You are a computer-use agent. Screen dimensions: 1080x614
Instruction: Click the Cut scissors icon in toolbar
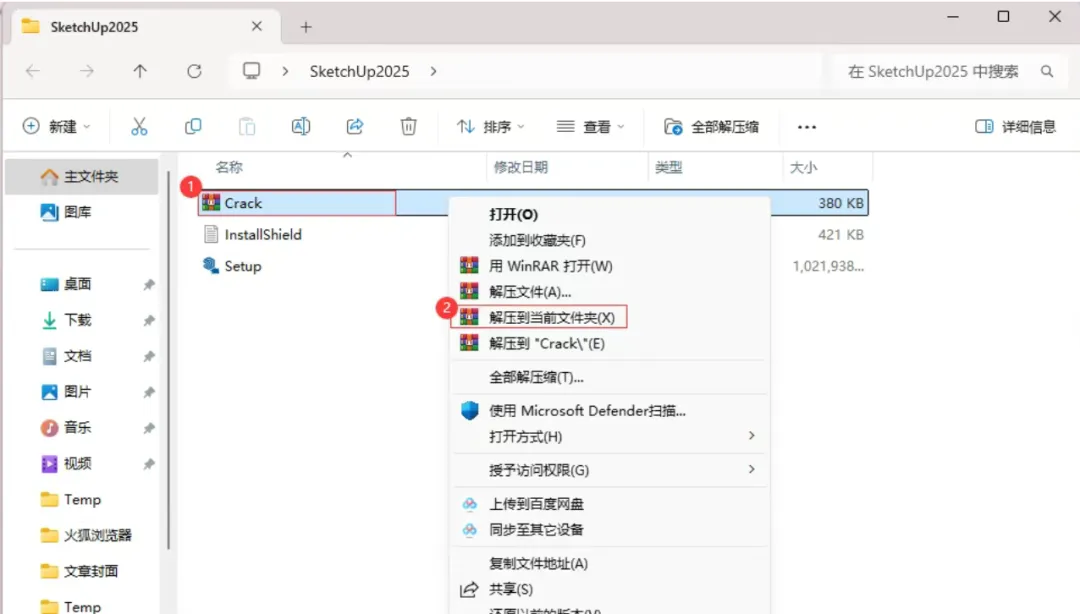139,126
